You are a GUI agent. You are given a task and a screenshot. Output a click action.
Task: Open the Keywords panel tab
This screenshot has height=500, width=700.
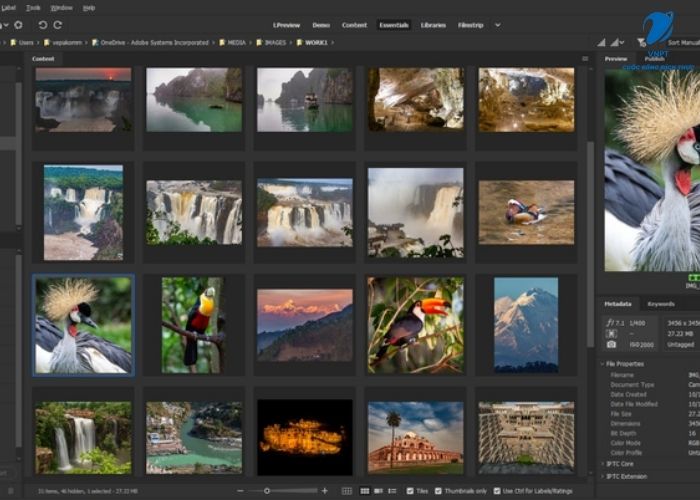tap(661, 304)
